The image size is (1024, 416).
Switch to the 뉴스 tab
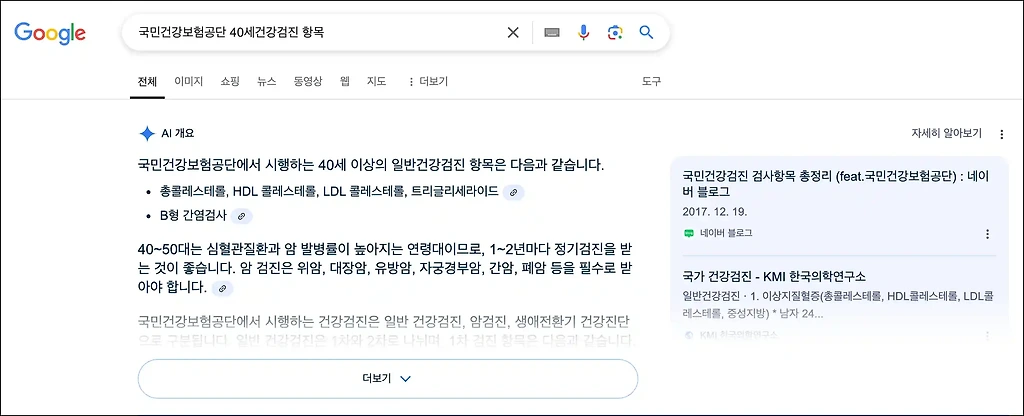(266, 82)
